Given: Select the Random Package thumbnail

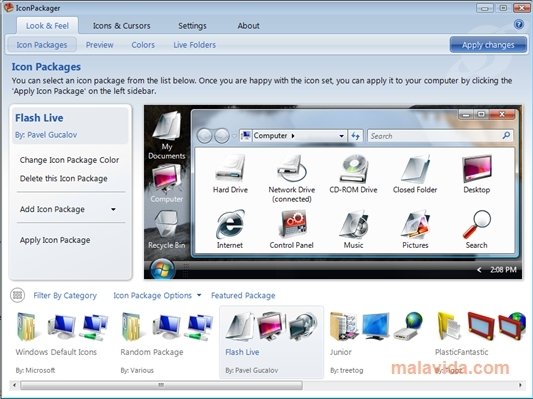Looking at the screenshot, I should pos(167,342).
